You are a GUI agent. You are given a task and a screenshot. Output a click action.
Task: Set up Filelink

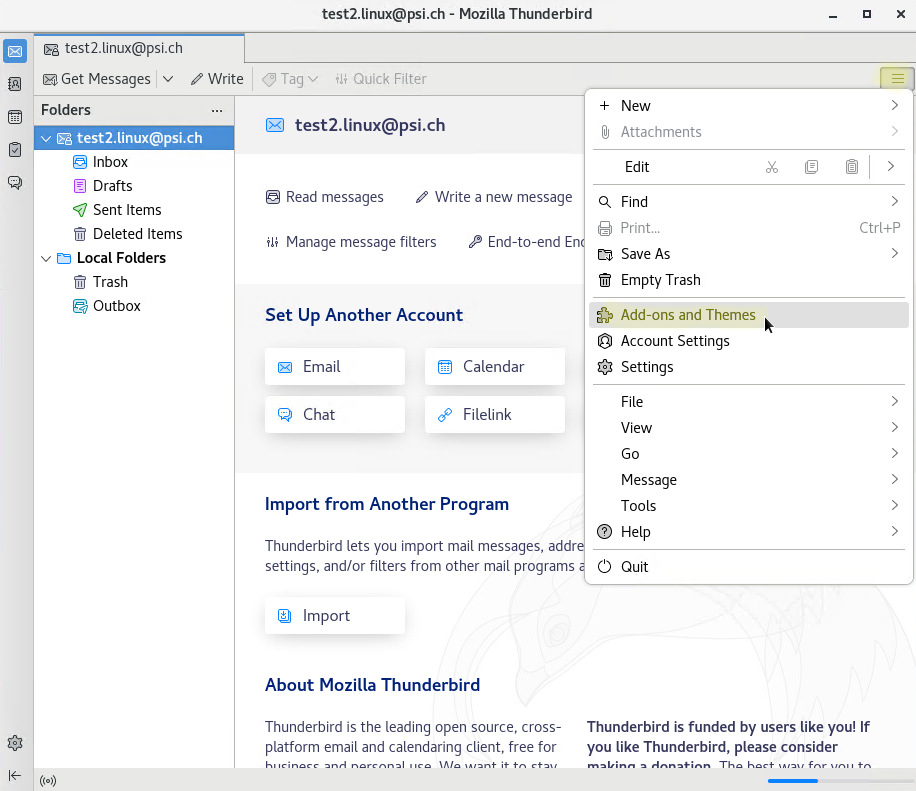click(495, 415)
